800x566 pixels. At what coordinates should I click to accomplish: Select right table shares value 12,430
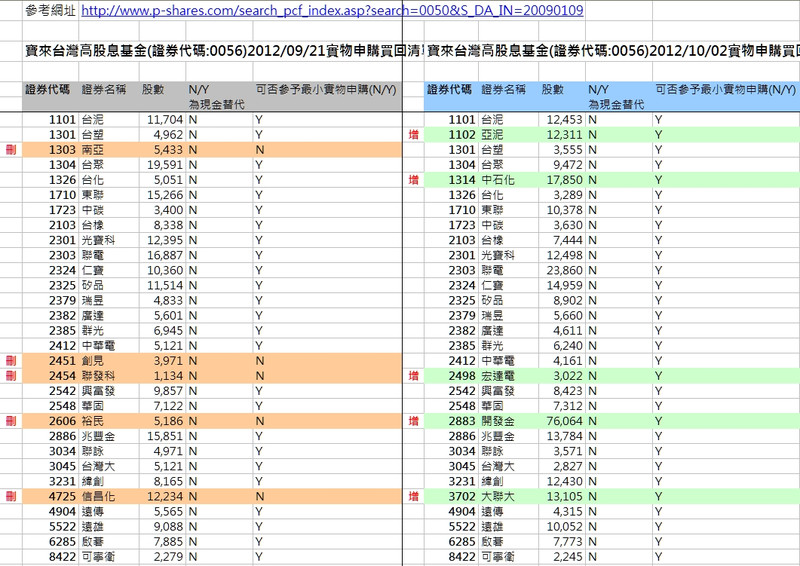564,481
